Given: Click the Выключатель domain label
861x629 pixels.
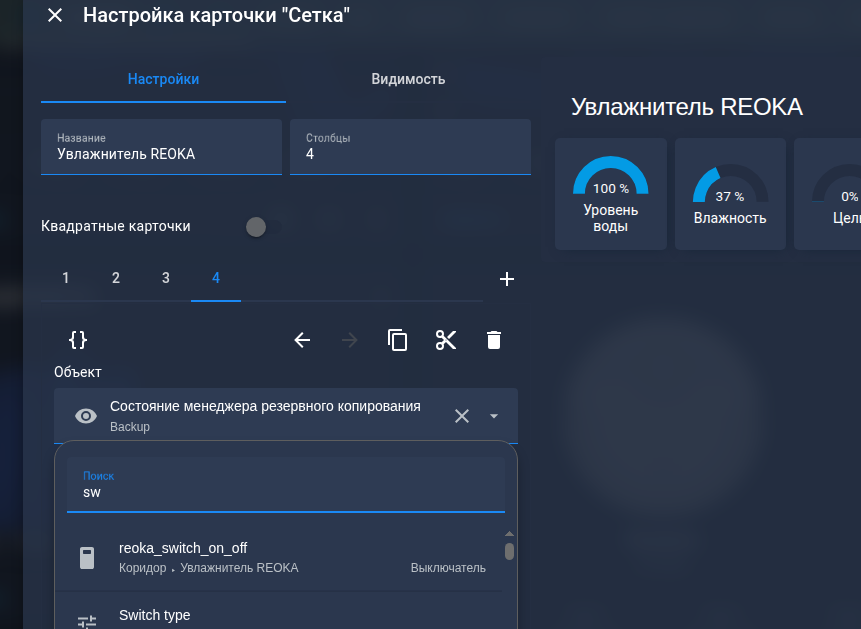Looking at the screenshot, I should [448, 567].
